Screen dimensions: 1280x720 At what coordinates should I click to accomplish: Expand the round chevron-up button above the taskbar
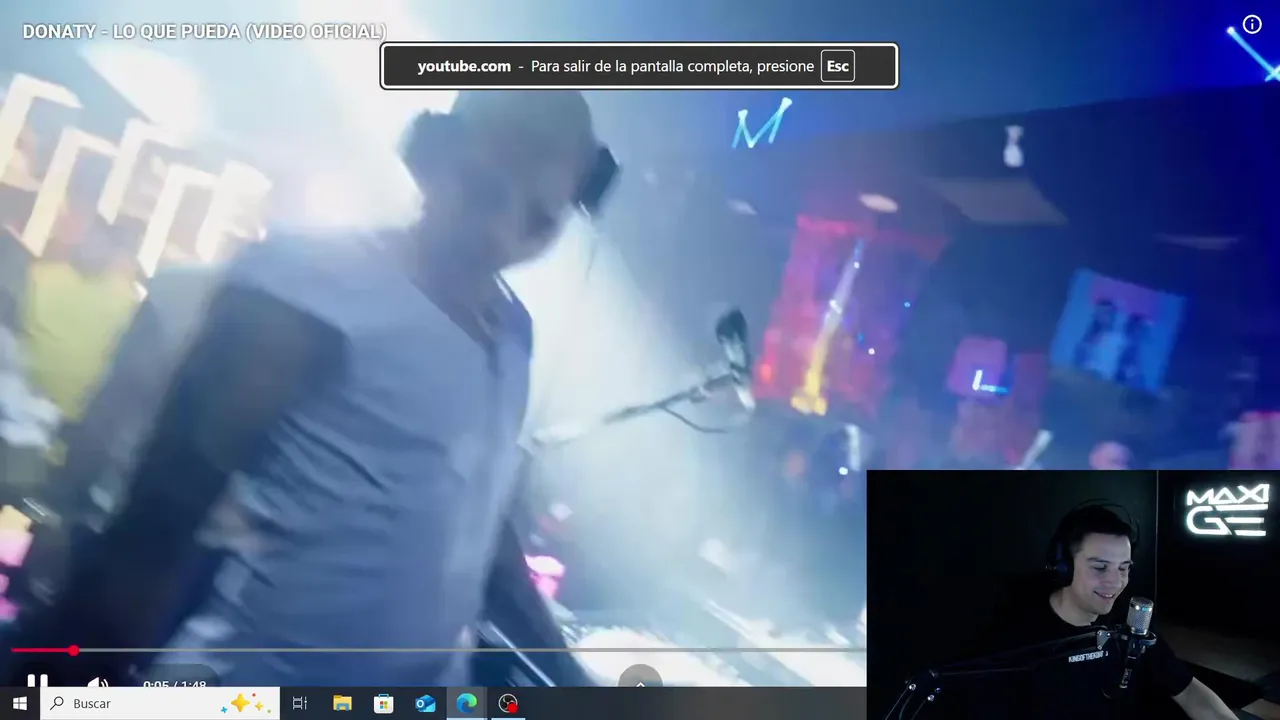pos(640,677)
